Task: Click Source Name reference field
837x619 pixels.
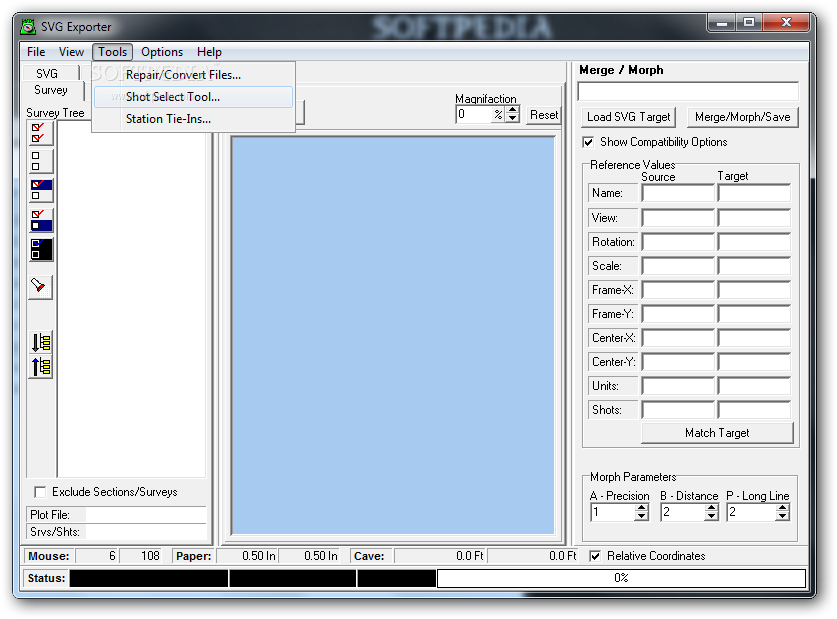Action: point(678,193)
